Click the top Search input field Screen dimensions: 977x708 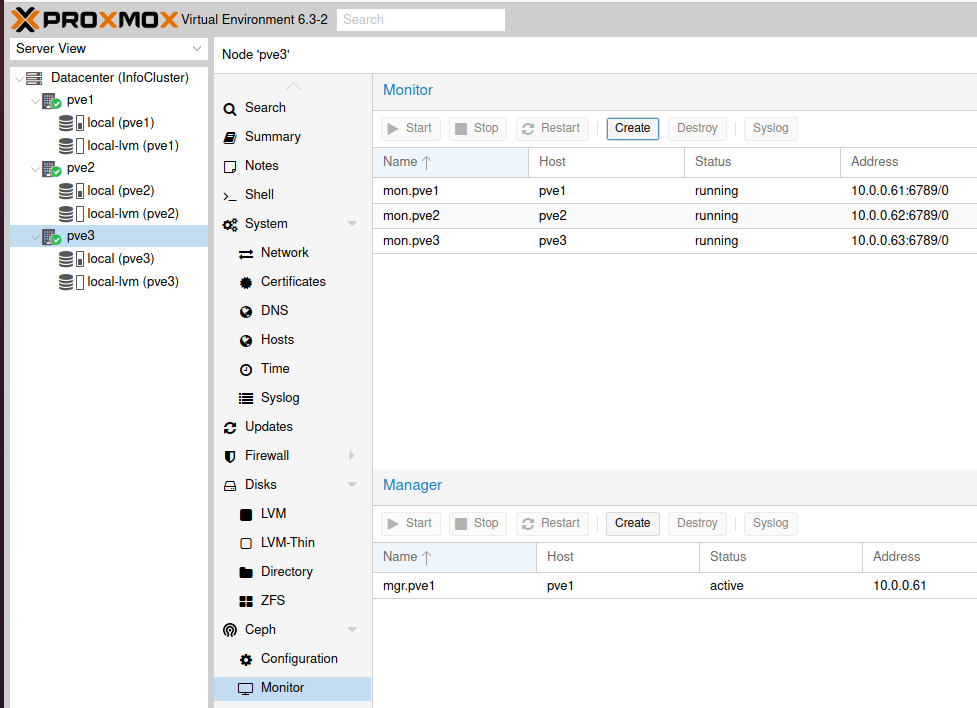tap(421, 20)
